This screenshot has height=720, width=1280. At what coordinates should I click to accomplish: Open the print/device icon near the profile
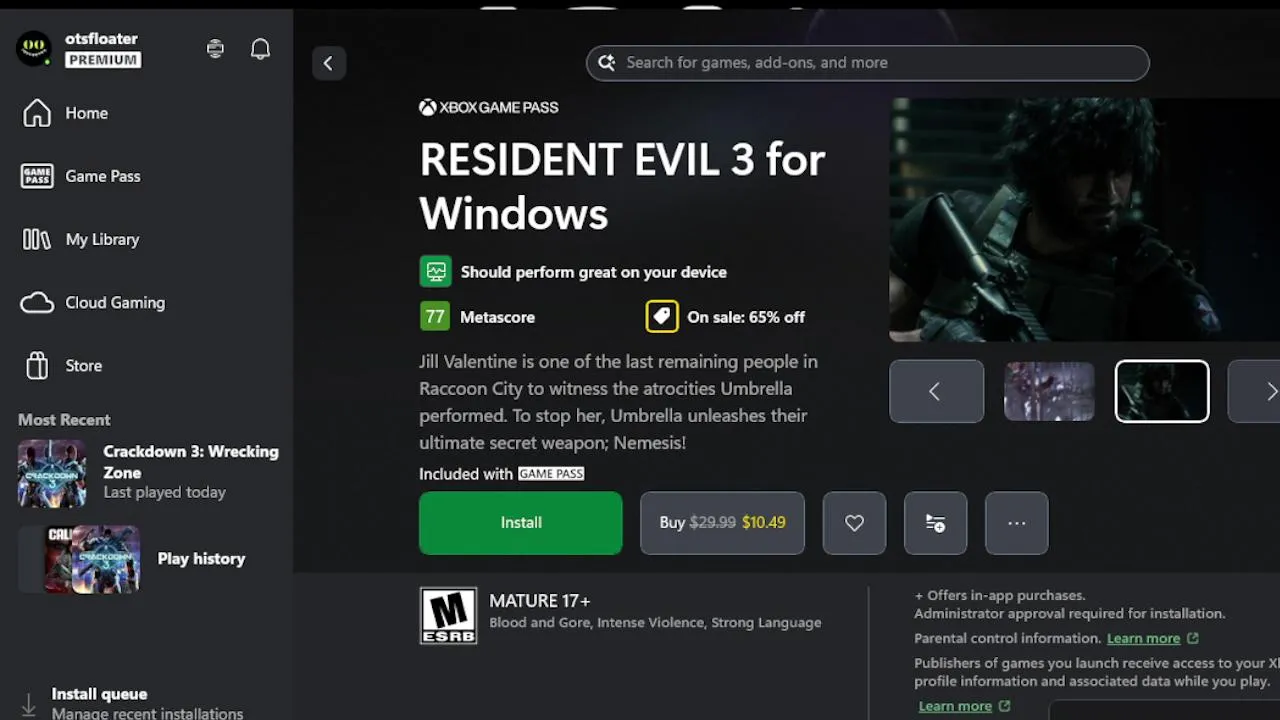coord(215,49)
